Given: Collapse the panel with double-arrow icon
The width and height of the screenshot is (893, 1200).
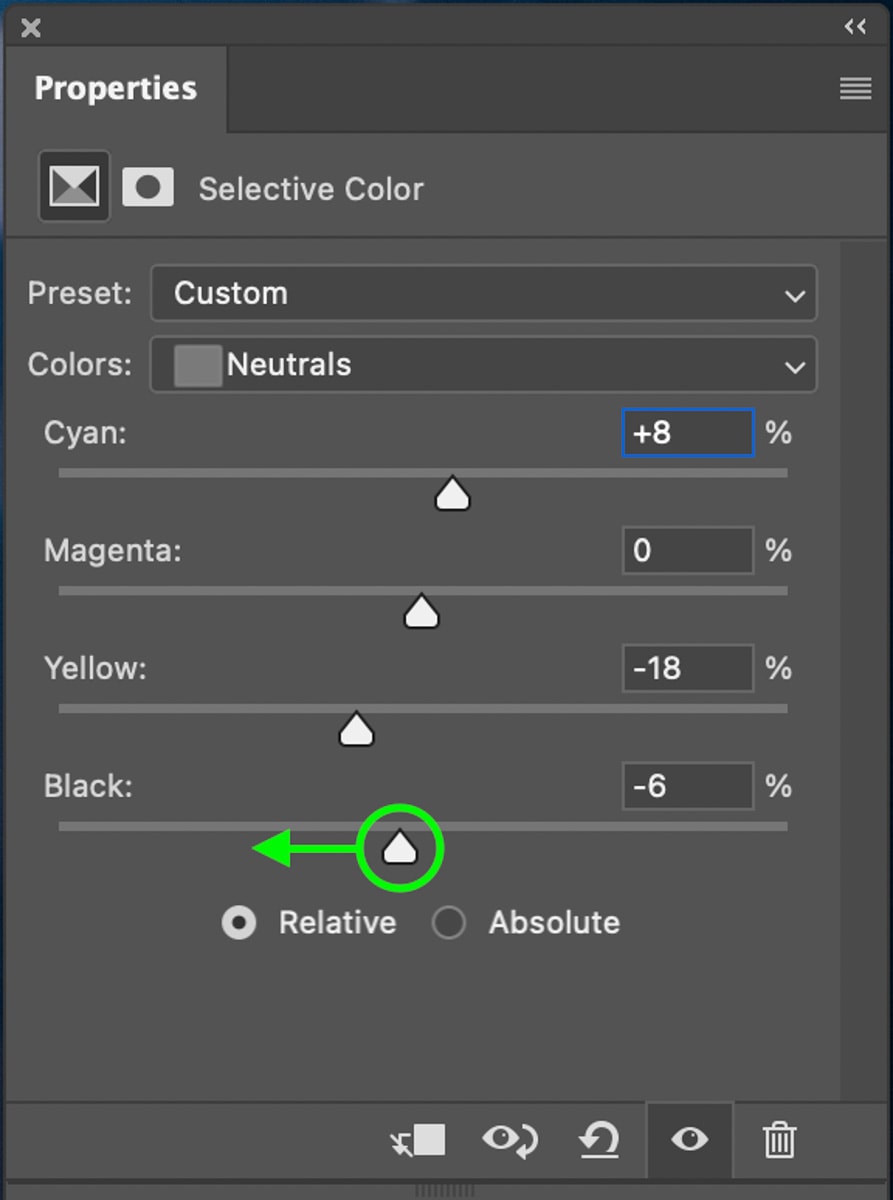Looking at the screenshot, I should 855,27.
